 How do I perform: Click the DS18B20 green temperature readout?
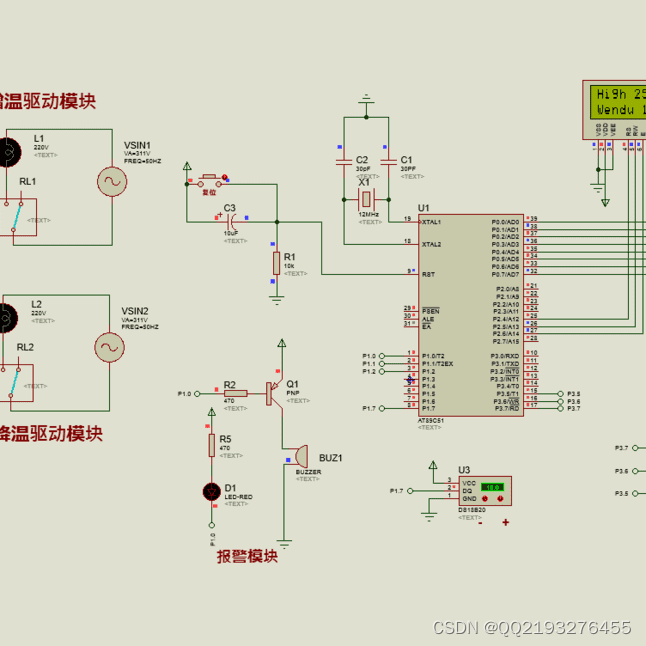(492, 487)
